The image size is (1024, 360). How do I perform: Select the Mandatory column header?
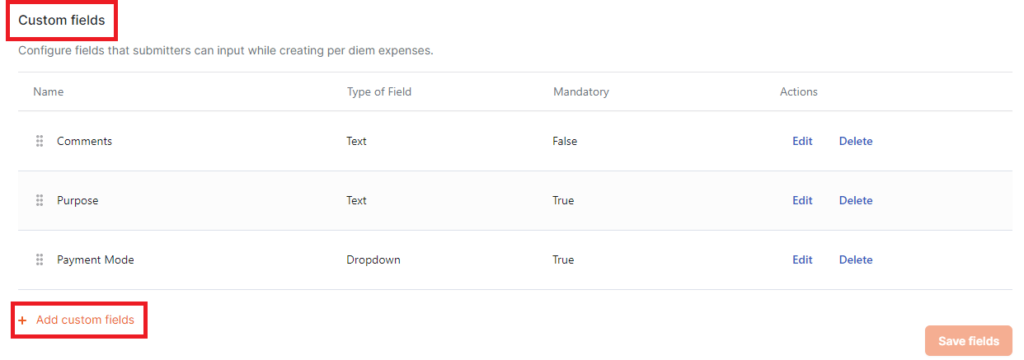[581, 92]
